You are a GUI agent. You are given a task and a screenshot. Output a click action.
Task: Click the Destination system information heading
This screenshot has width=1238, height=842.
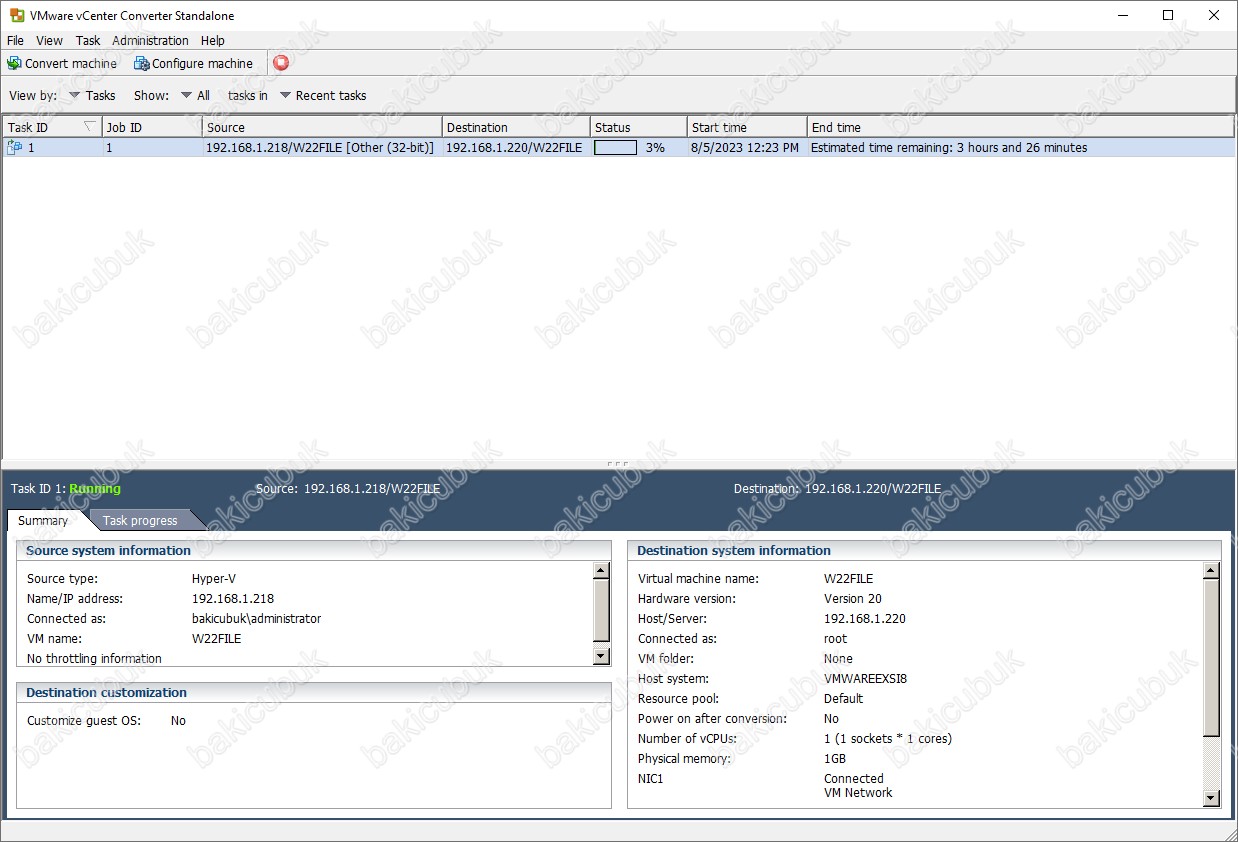click(x=734, y=551)
